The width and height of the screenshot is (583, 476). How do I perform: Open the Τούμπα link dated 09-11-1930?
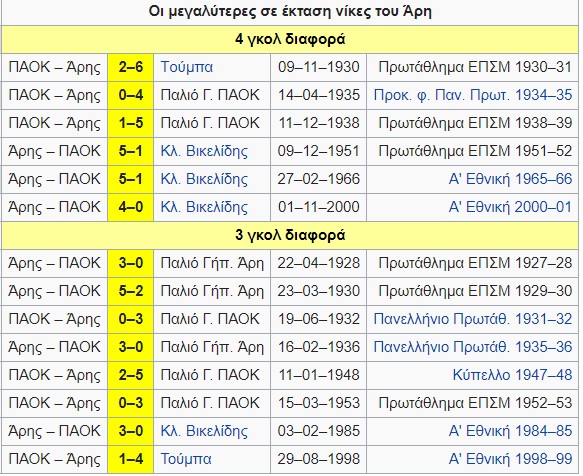187,67
